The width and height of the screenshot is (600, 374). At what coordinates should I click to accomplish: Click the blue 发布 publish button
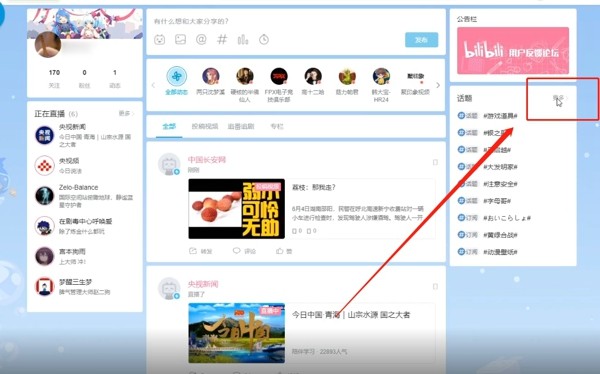421,40
